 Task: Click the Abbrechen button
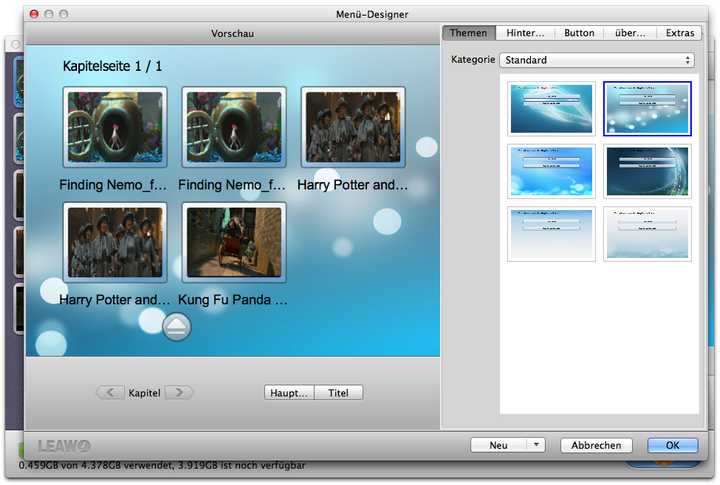(596, 445)
